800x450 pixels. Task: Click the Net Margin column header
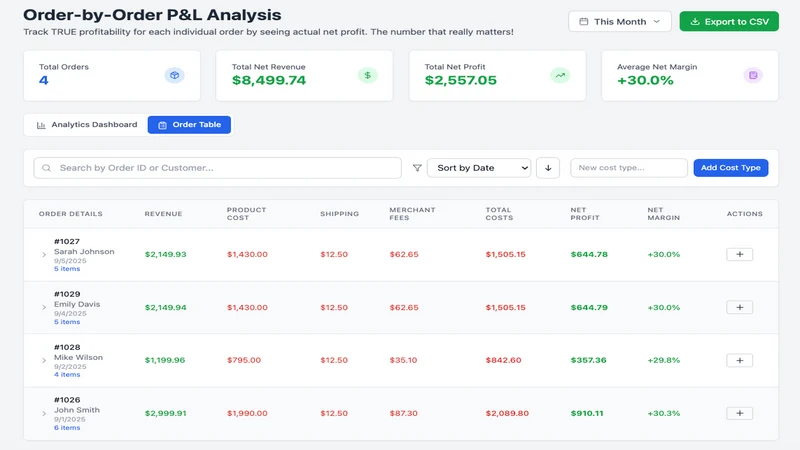point(663,214)
